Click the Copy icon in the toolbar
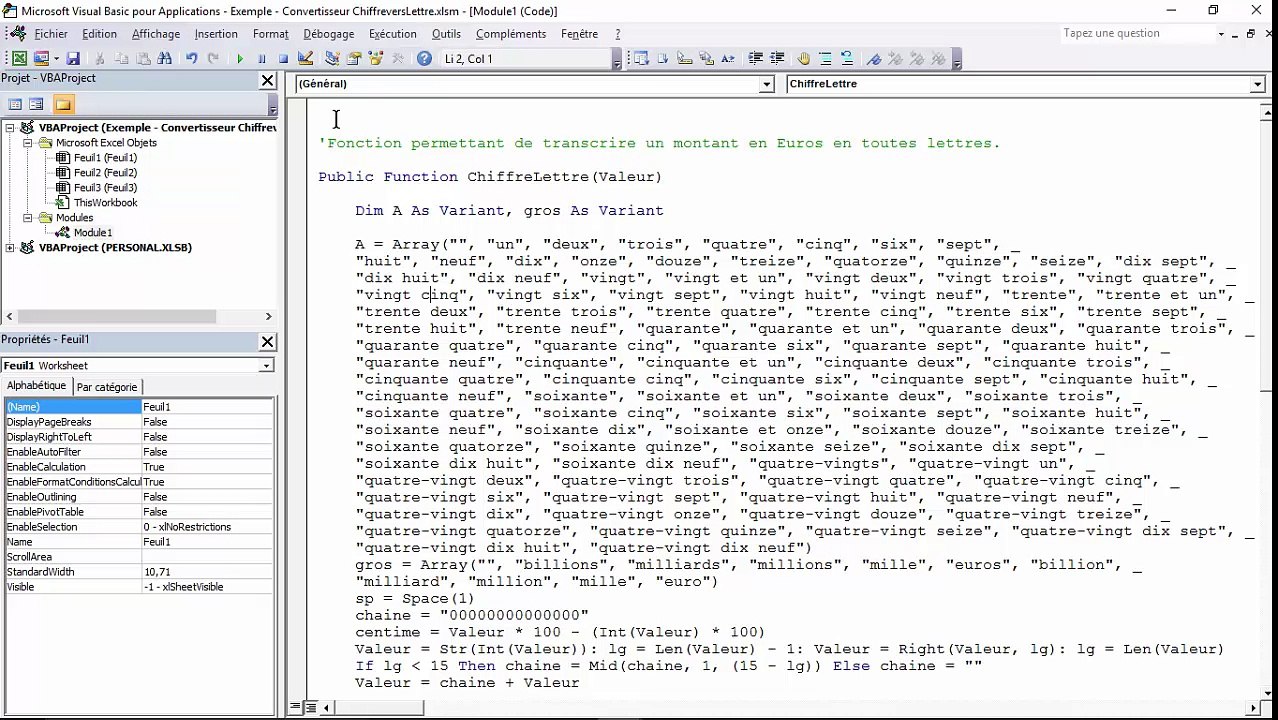Screen dimensions: 1278x720 (x=121, y=59)
